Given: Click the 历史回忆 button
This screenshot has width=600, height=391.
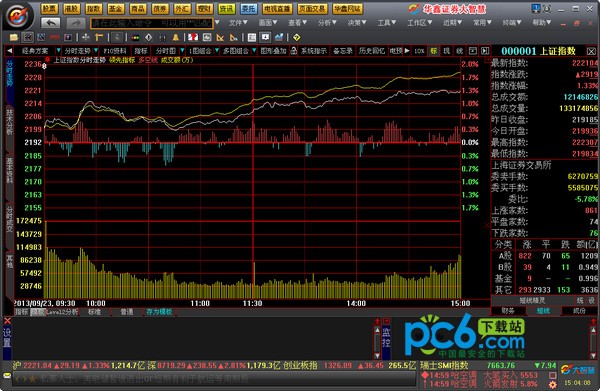Looking at the screenshot, I should point(372,51).
